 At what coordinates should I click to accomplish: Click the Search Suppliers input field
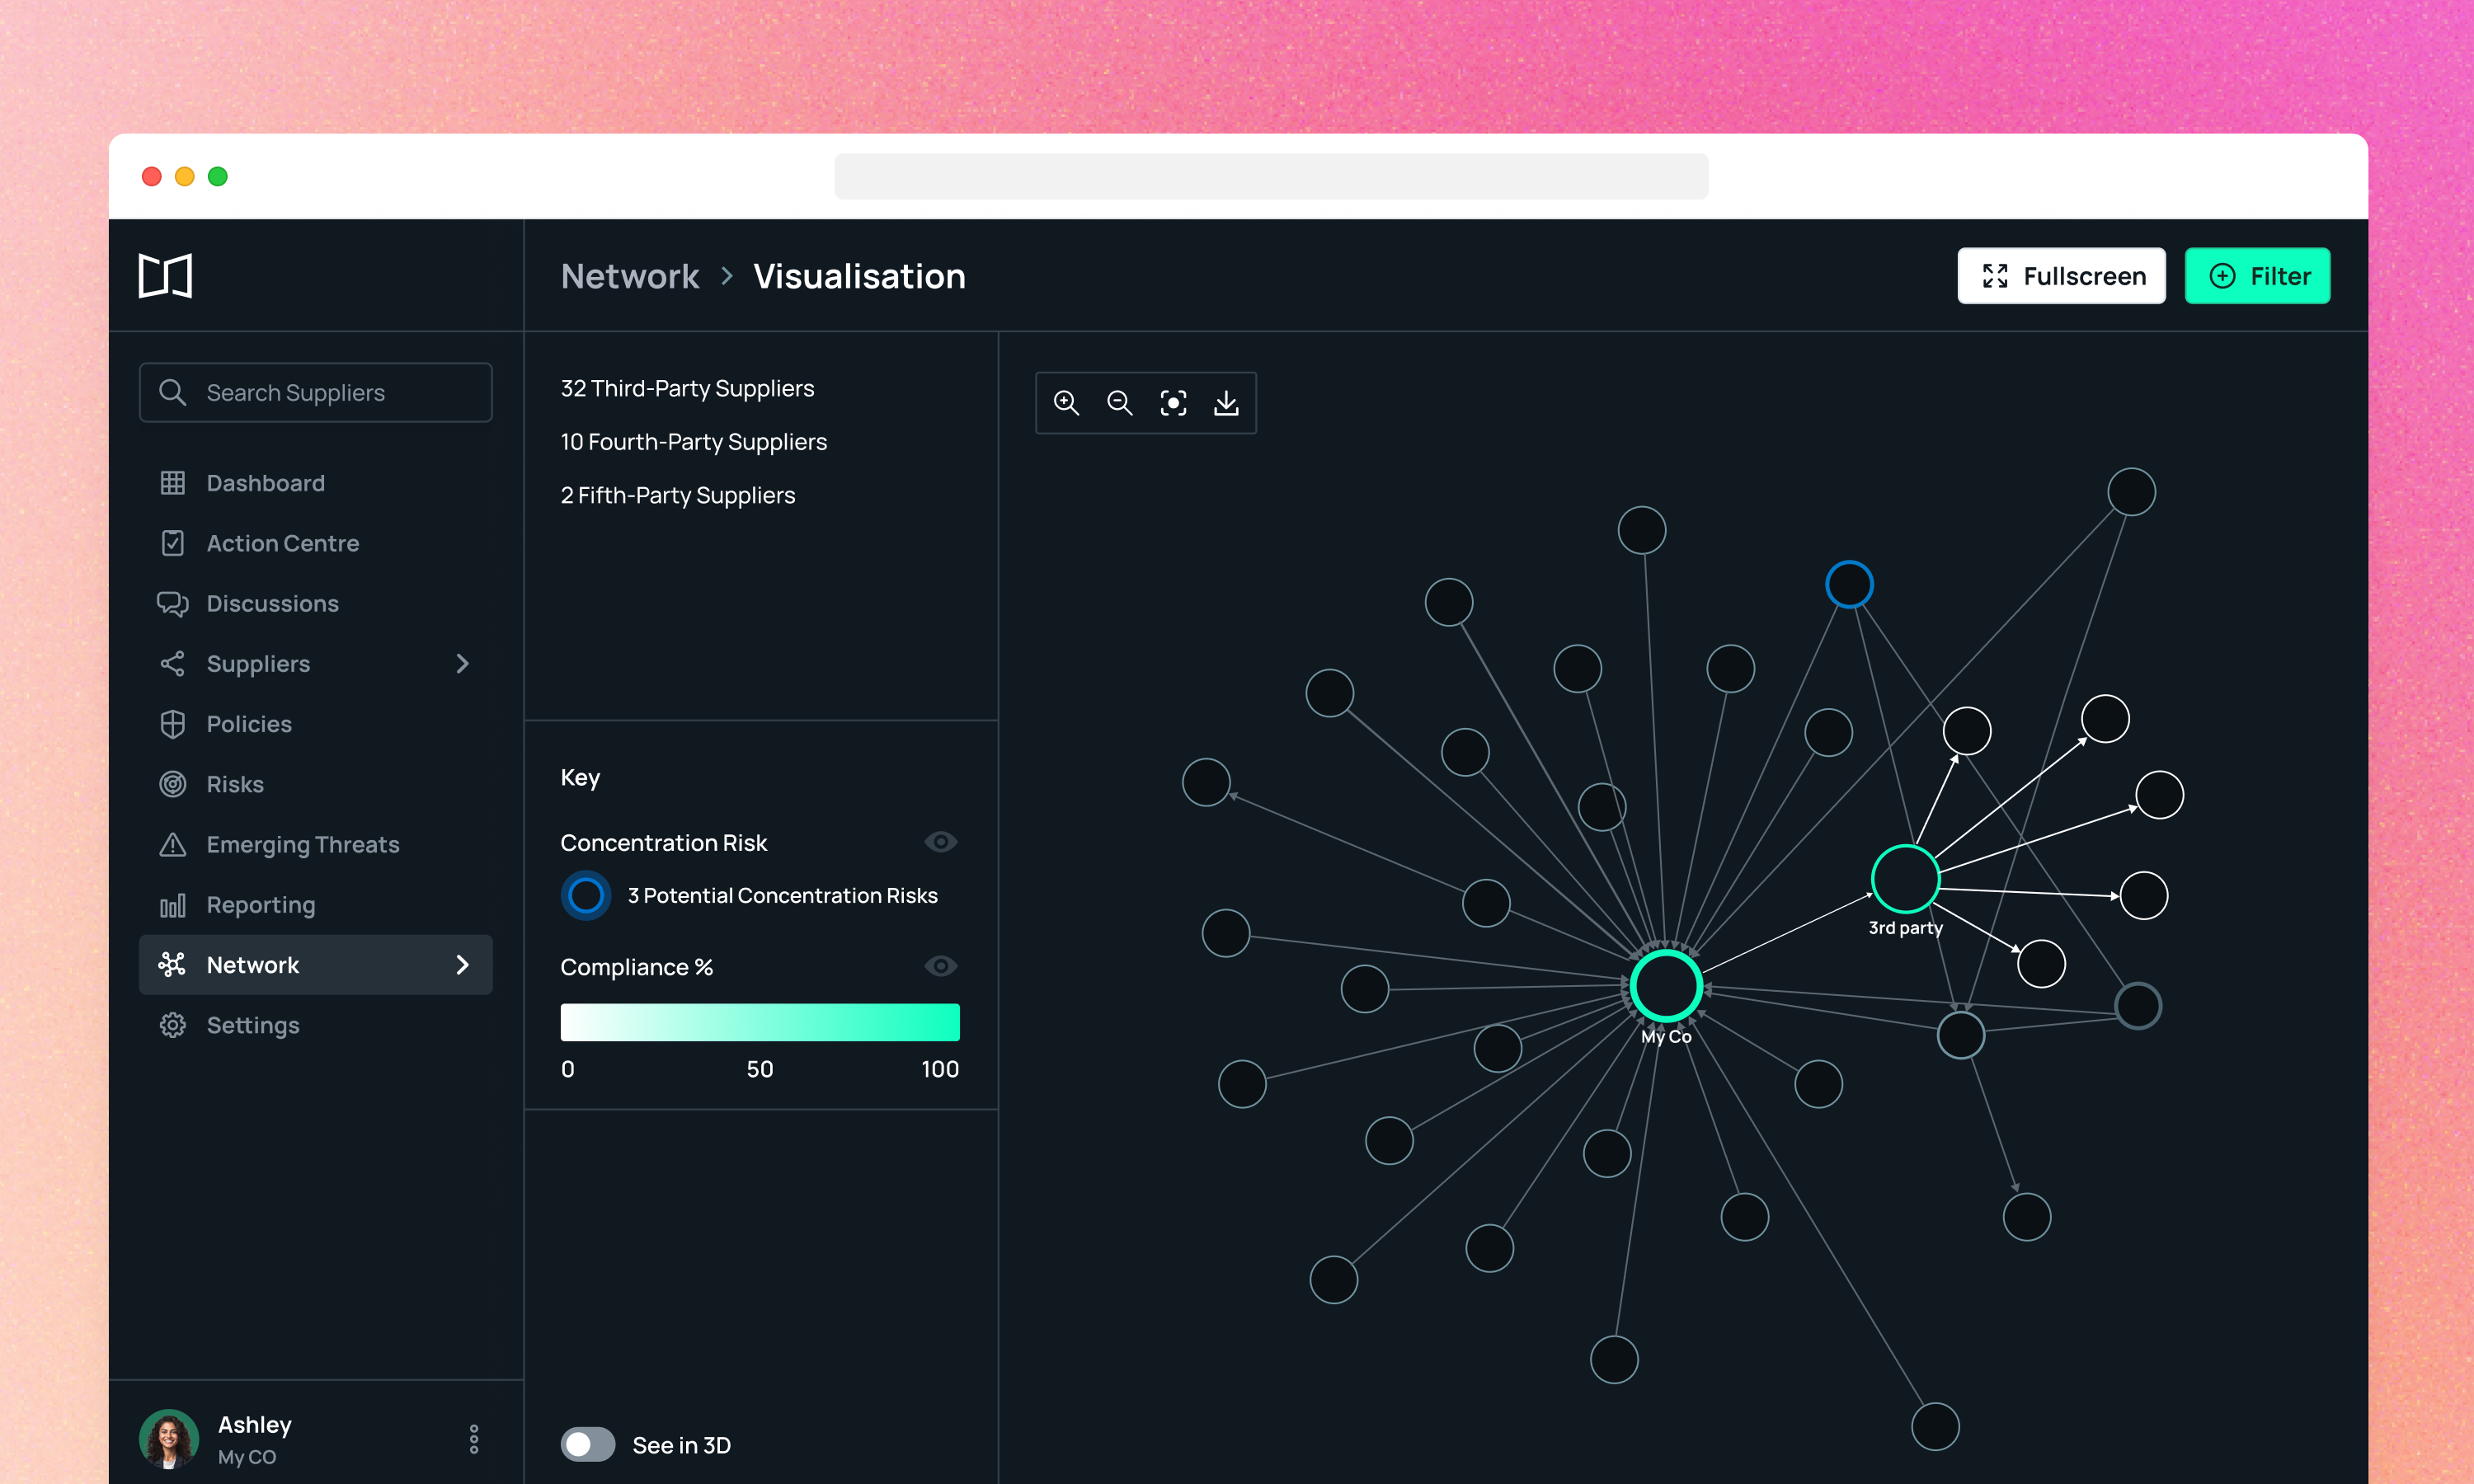pos(316,392)
